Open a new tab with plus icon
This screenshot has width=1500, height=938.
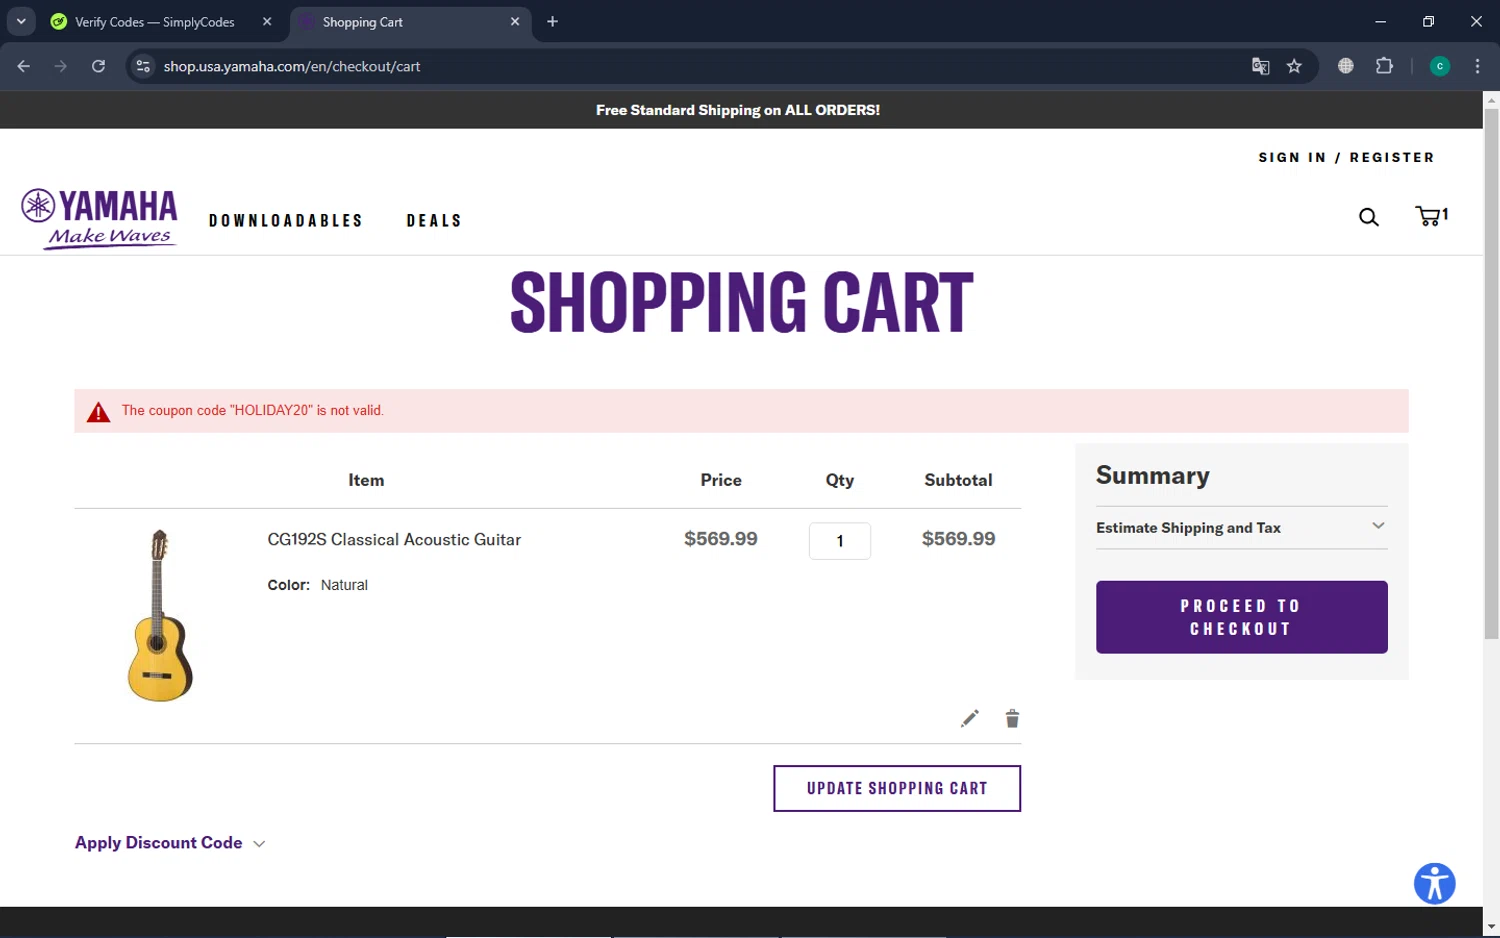click(552, 21)
